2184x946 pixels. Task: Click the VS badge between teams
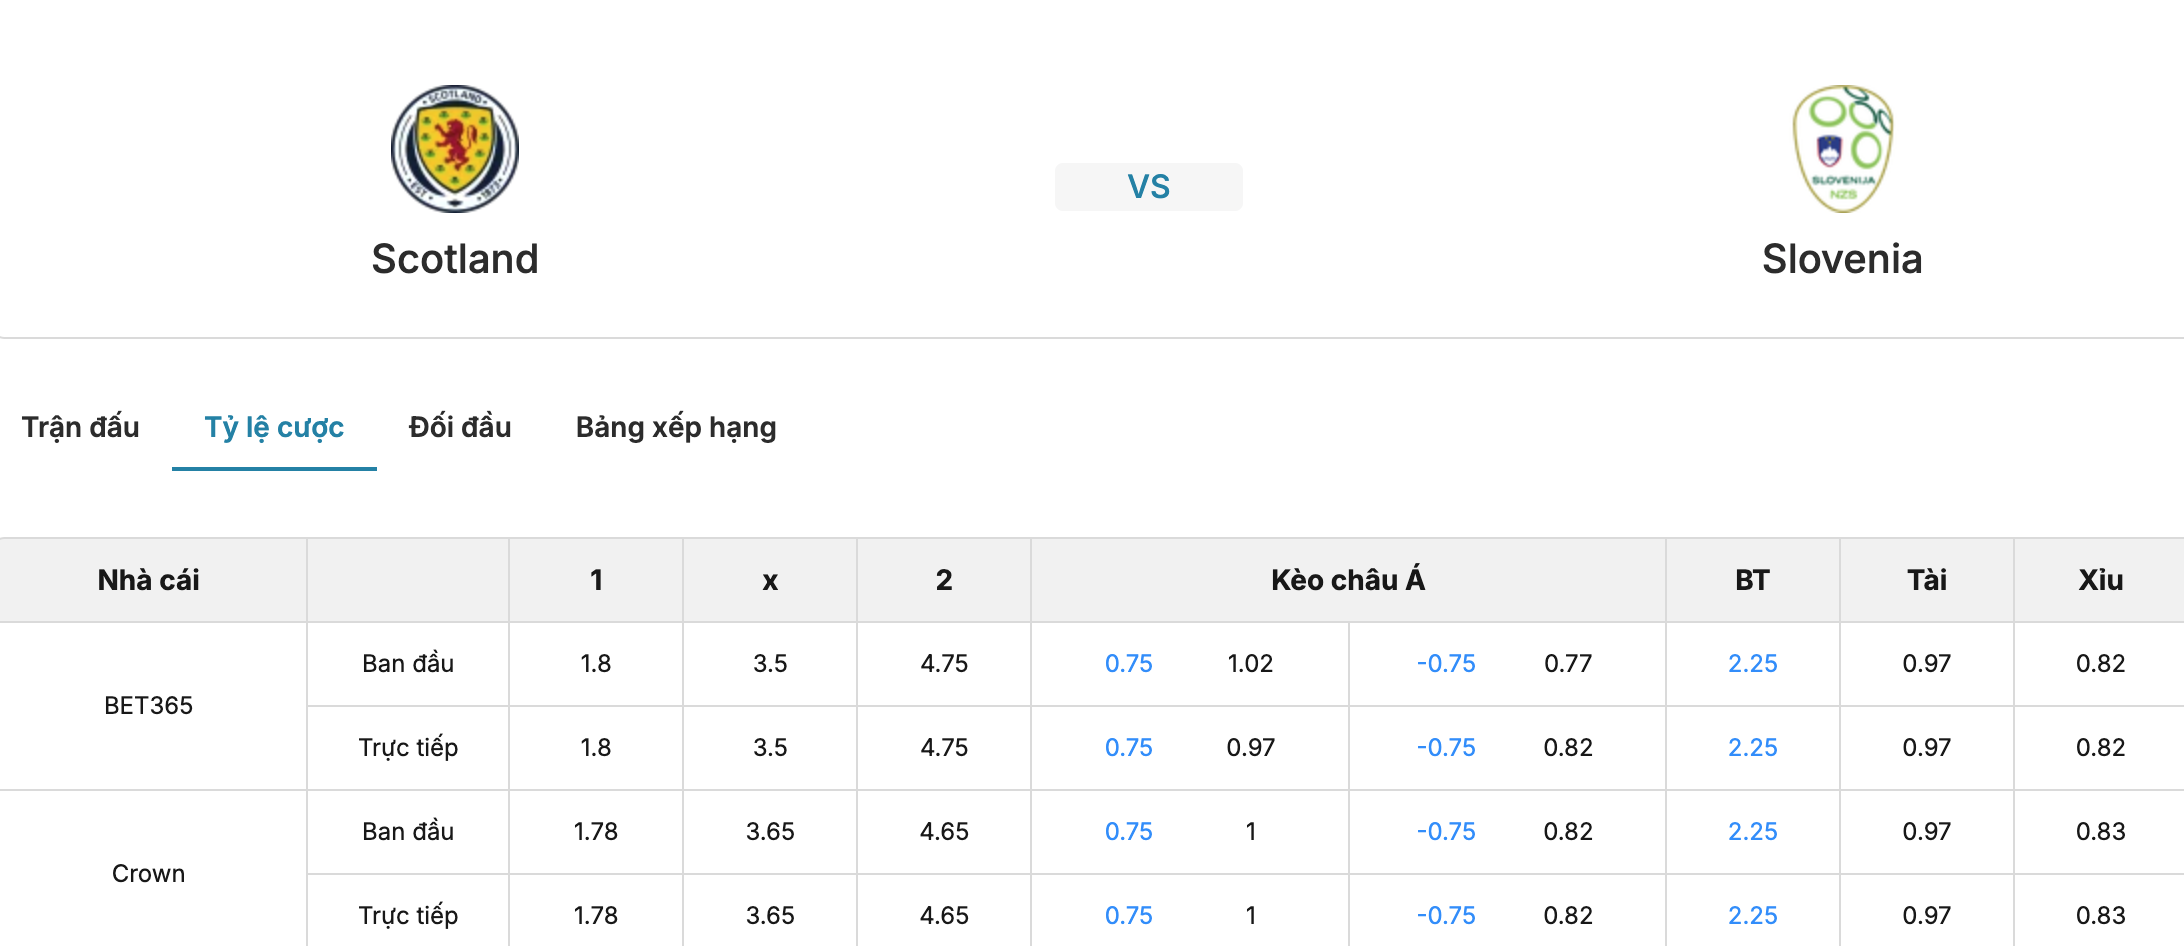point(1148,187)
